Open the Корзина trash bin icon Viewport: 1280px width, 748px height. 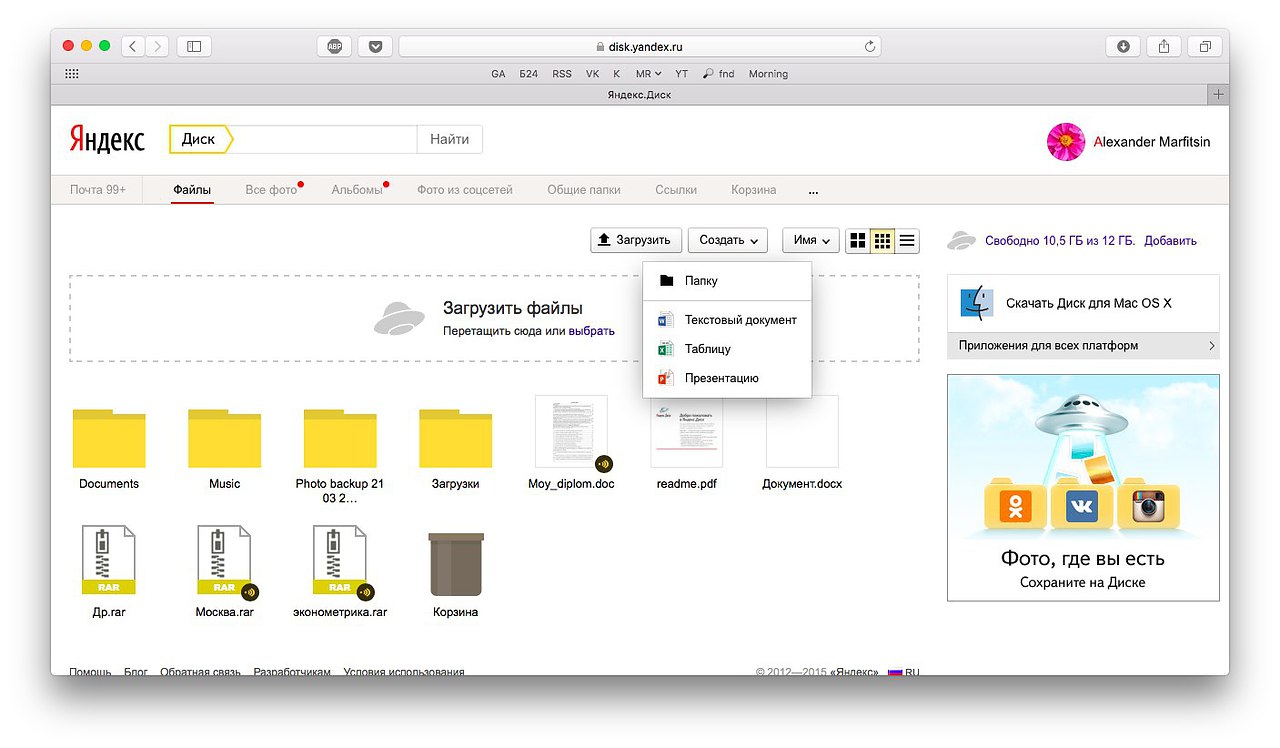(456, 565)
